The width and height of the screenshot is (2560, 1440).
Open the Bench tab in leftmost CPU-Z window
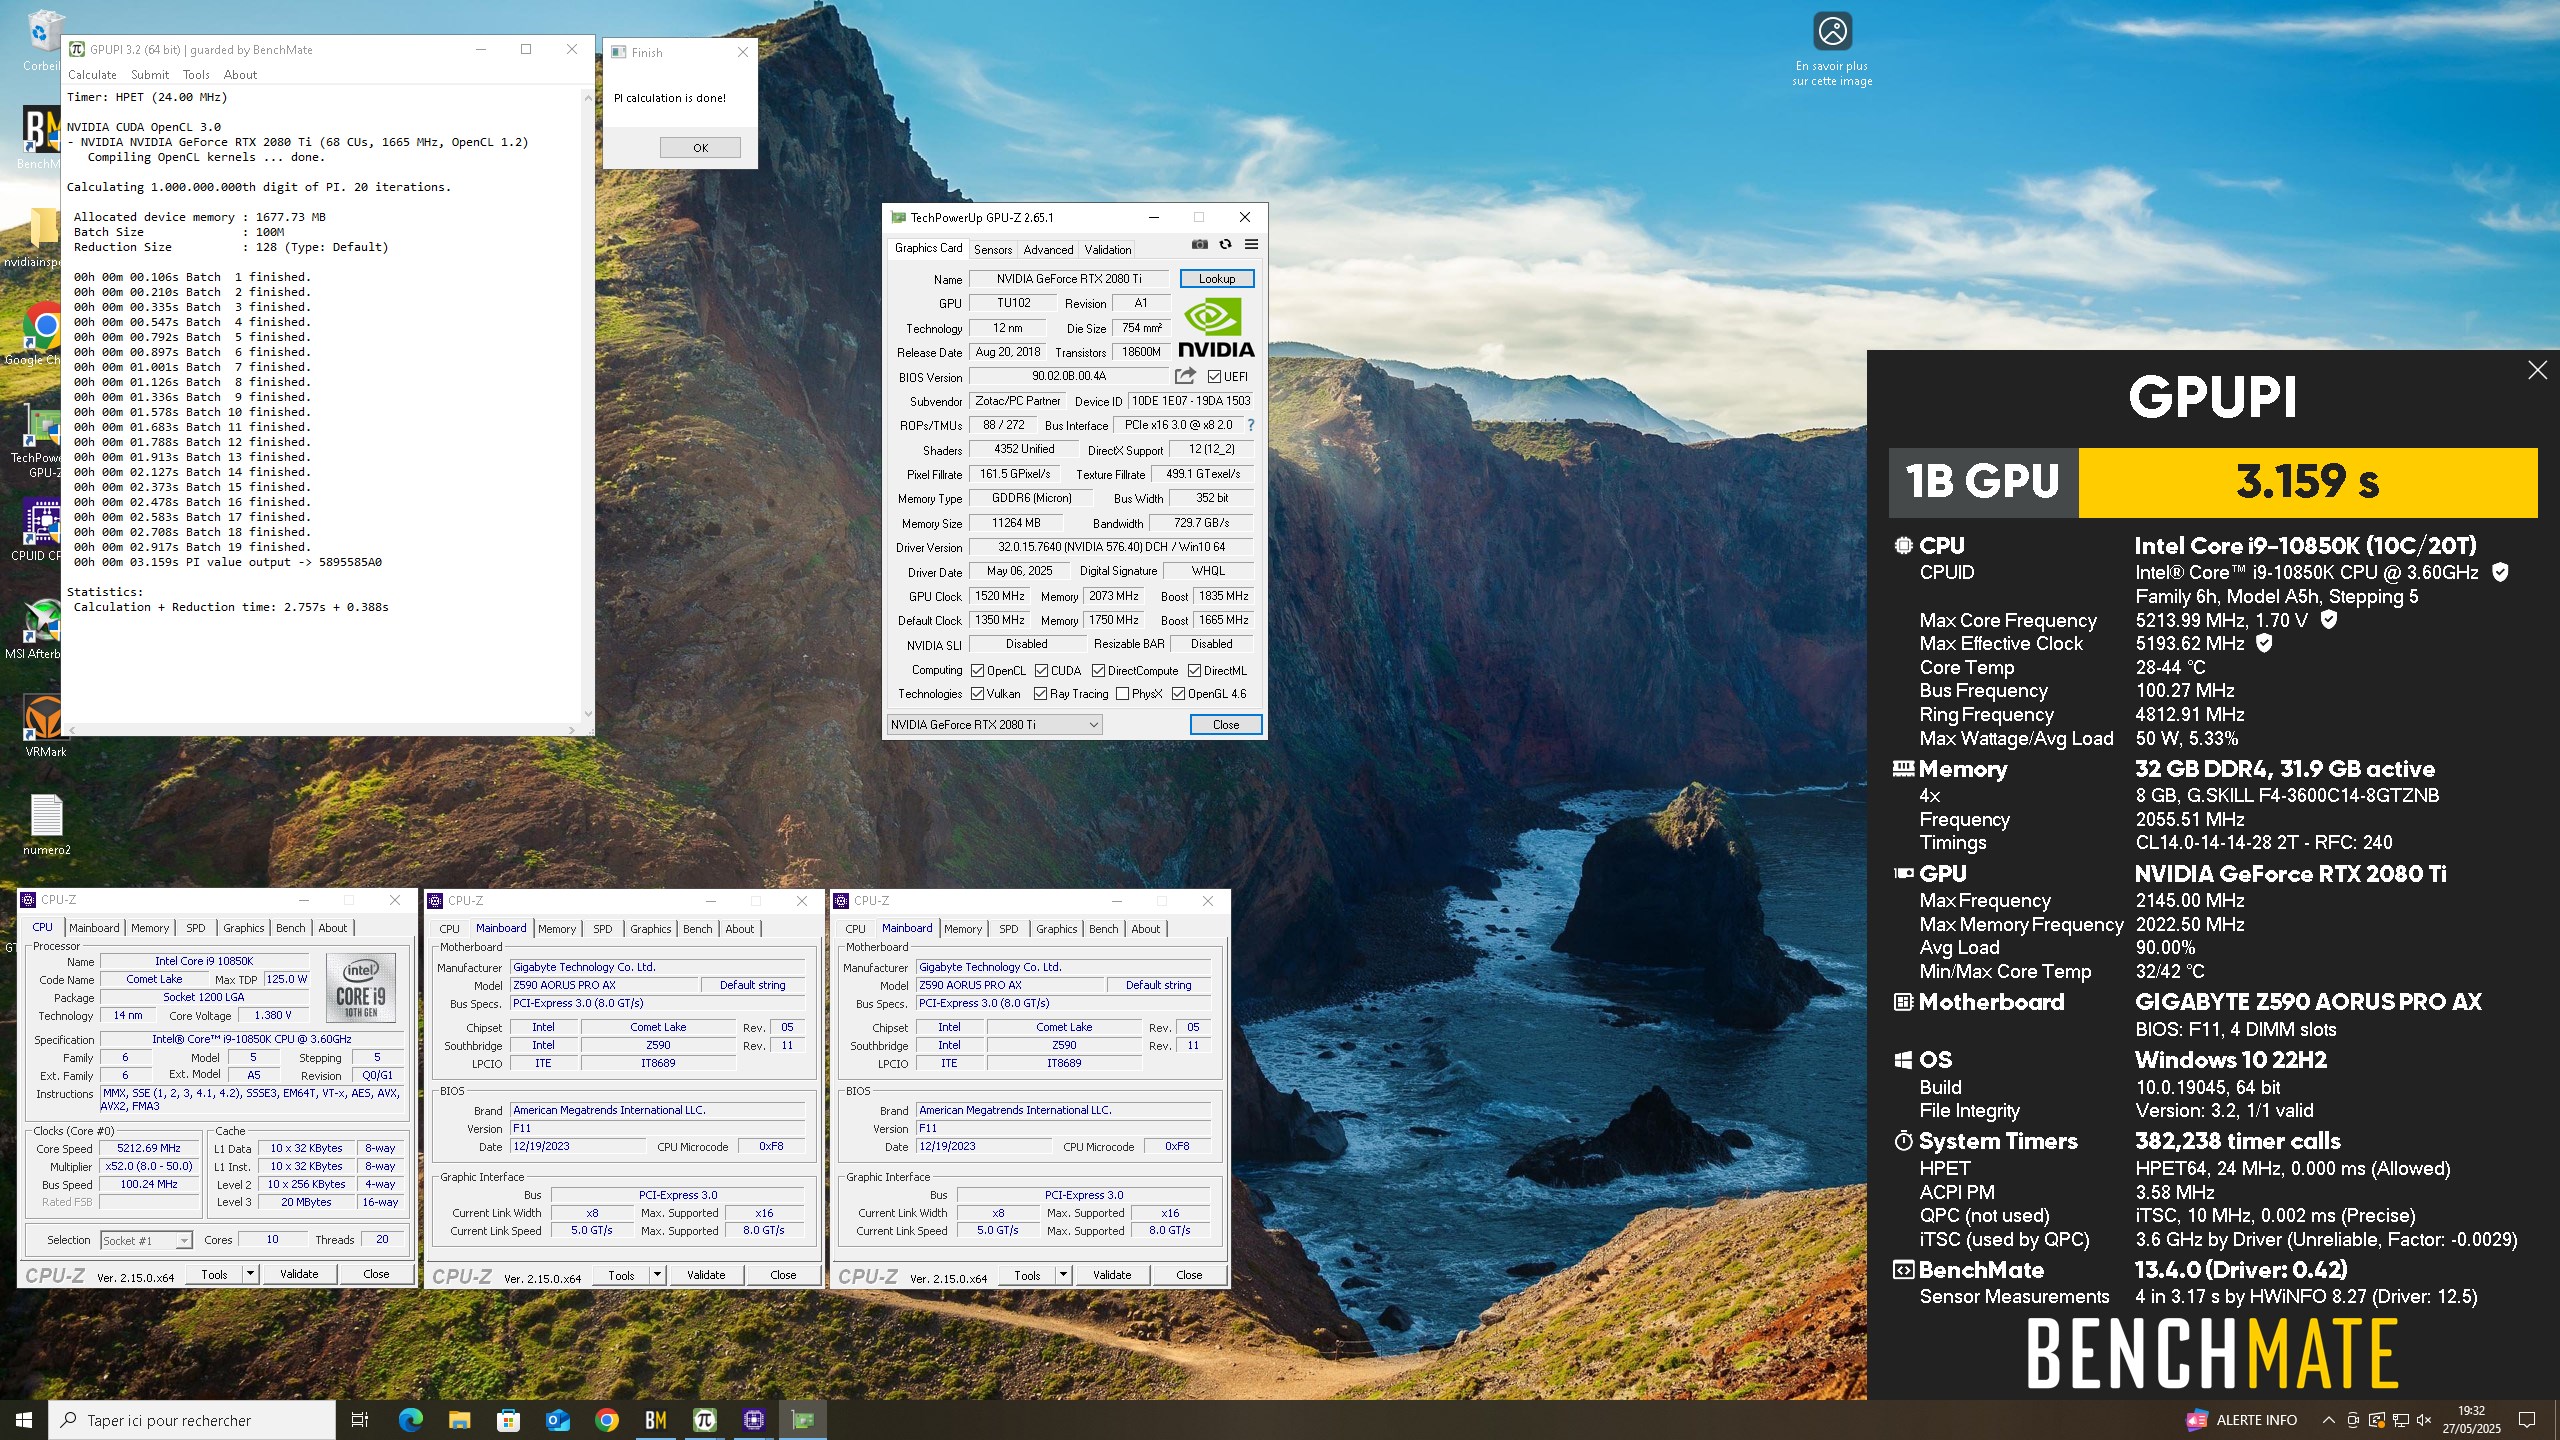click(291, 928)
